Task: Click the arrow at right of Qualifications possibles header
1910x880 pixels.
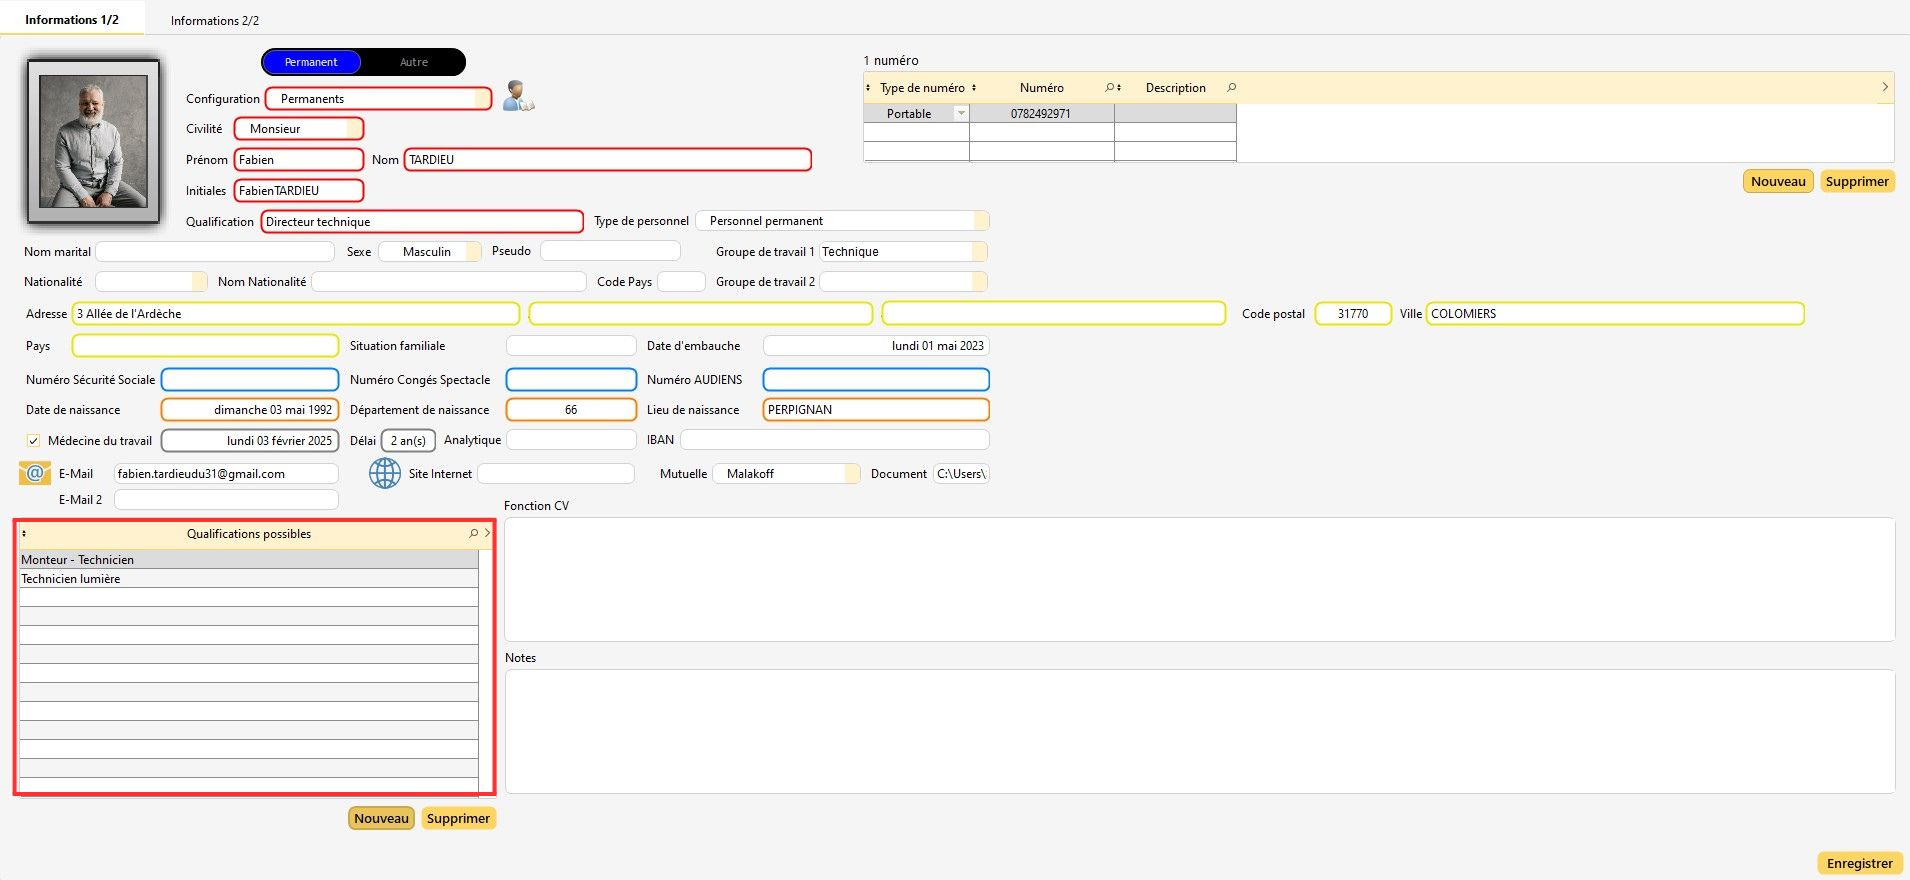Action: click(x=488, y=534)
